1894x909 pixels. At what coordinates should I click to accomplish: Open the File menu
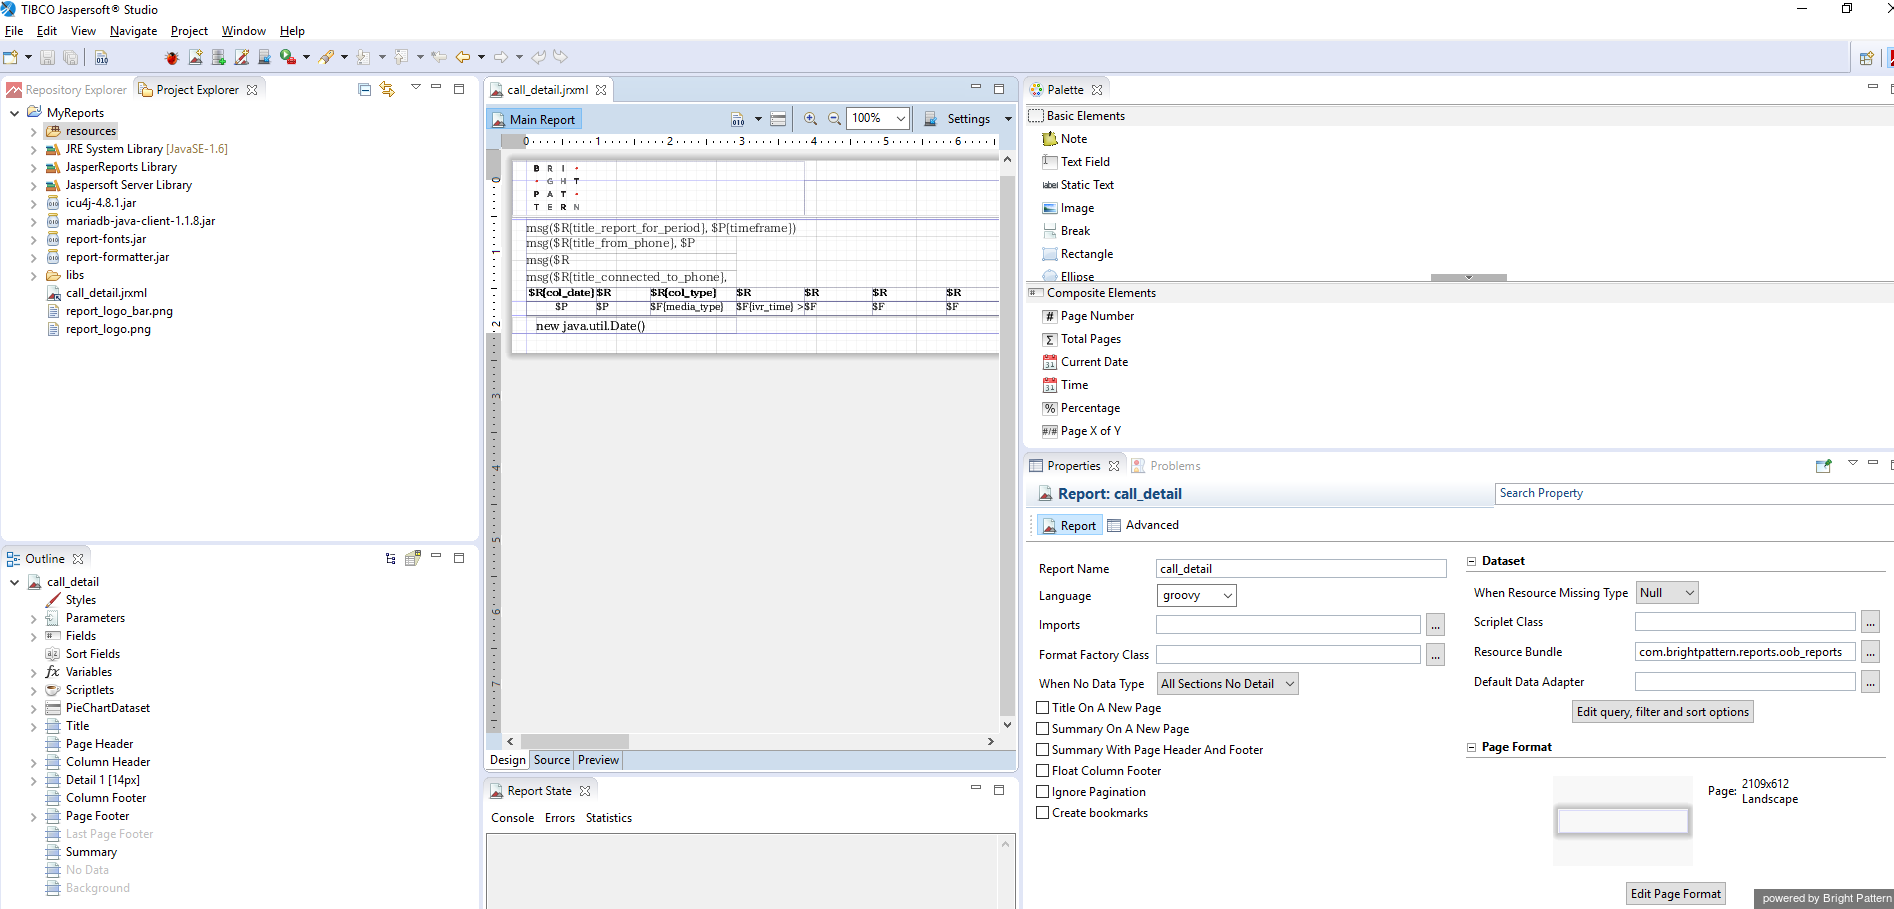(x=14, y=31)
